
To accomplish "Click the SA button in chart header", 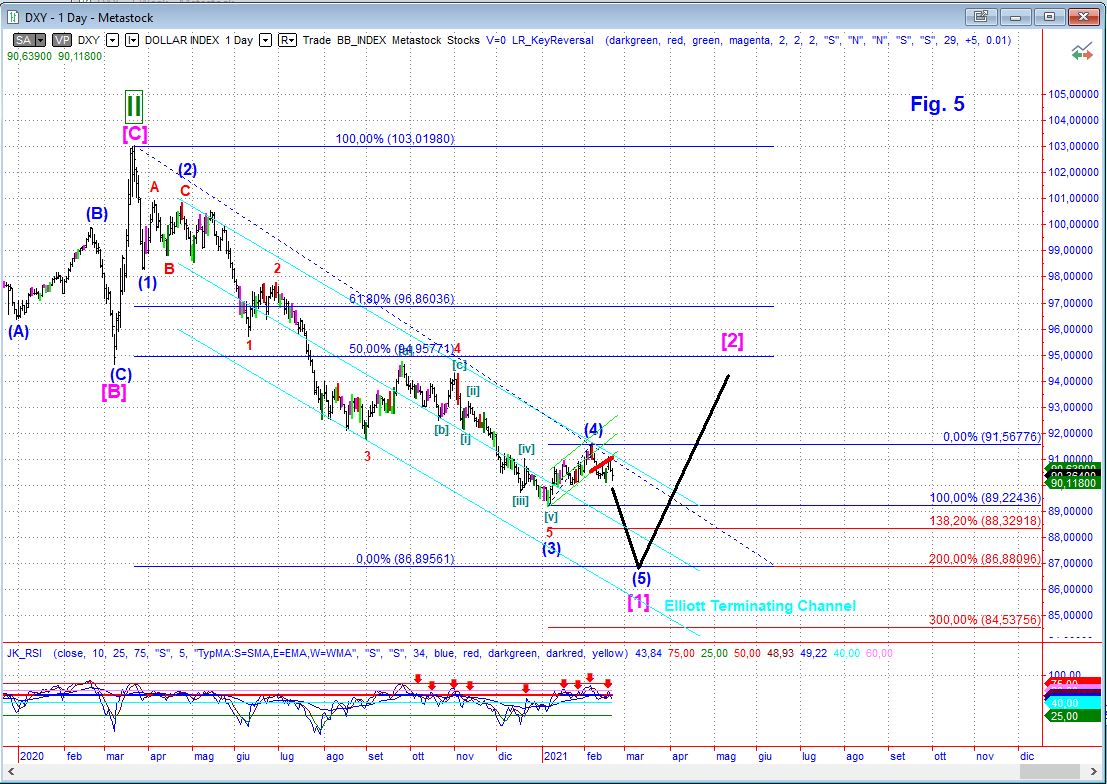I will pyautogui.click(x=23, y=40).
